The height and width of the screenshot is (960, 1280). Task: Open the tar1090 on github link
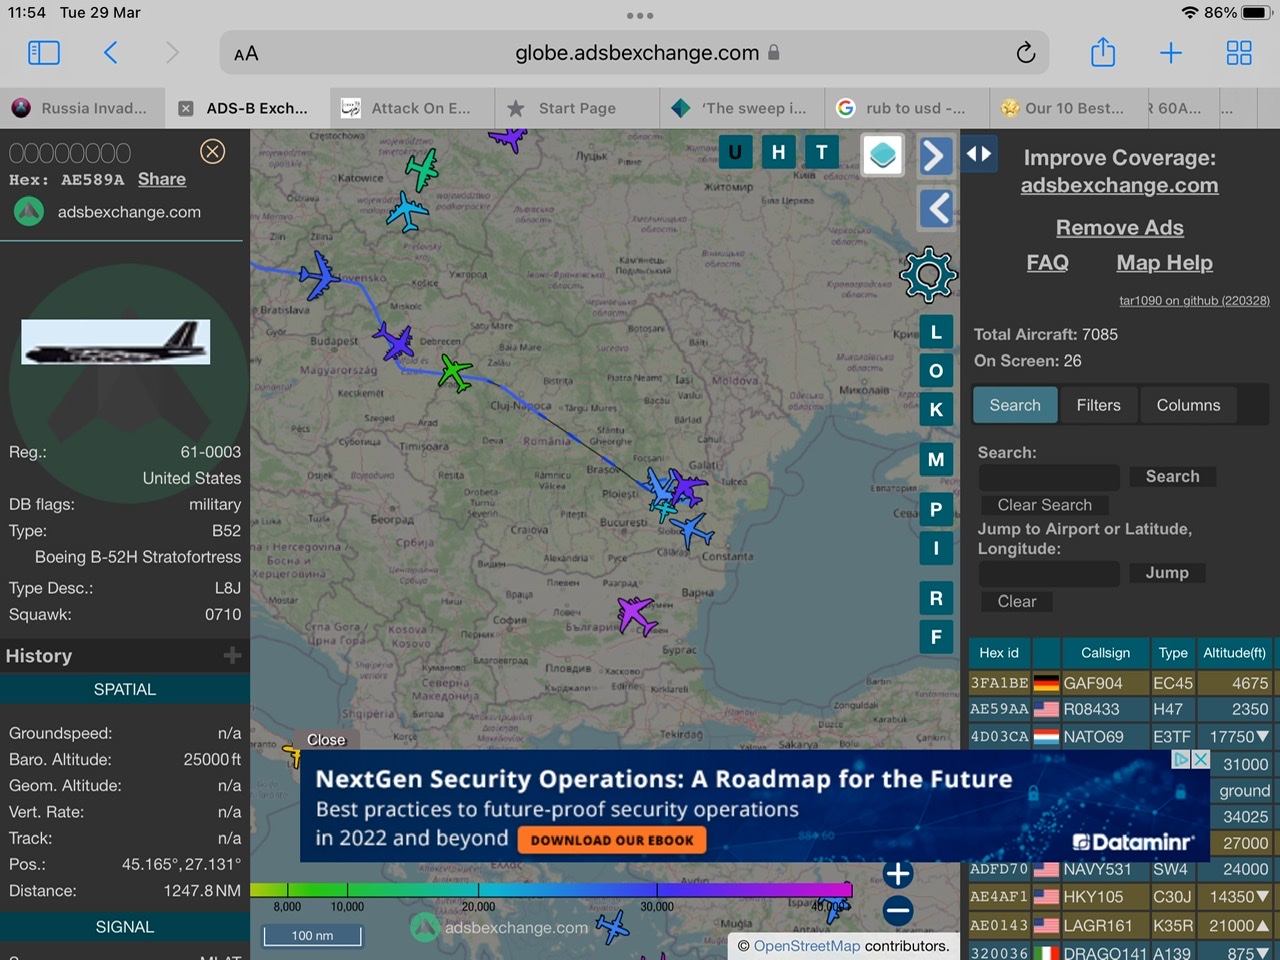pos(1194,300)
